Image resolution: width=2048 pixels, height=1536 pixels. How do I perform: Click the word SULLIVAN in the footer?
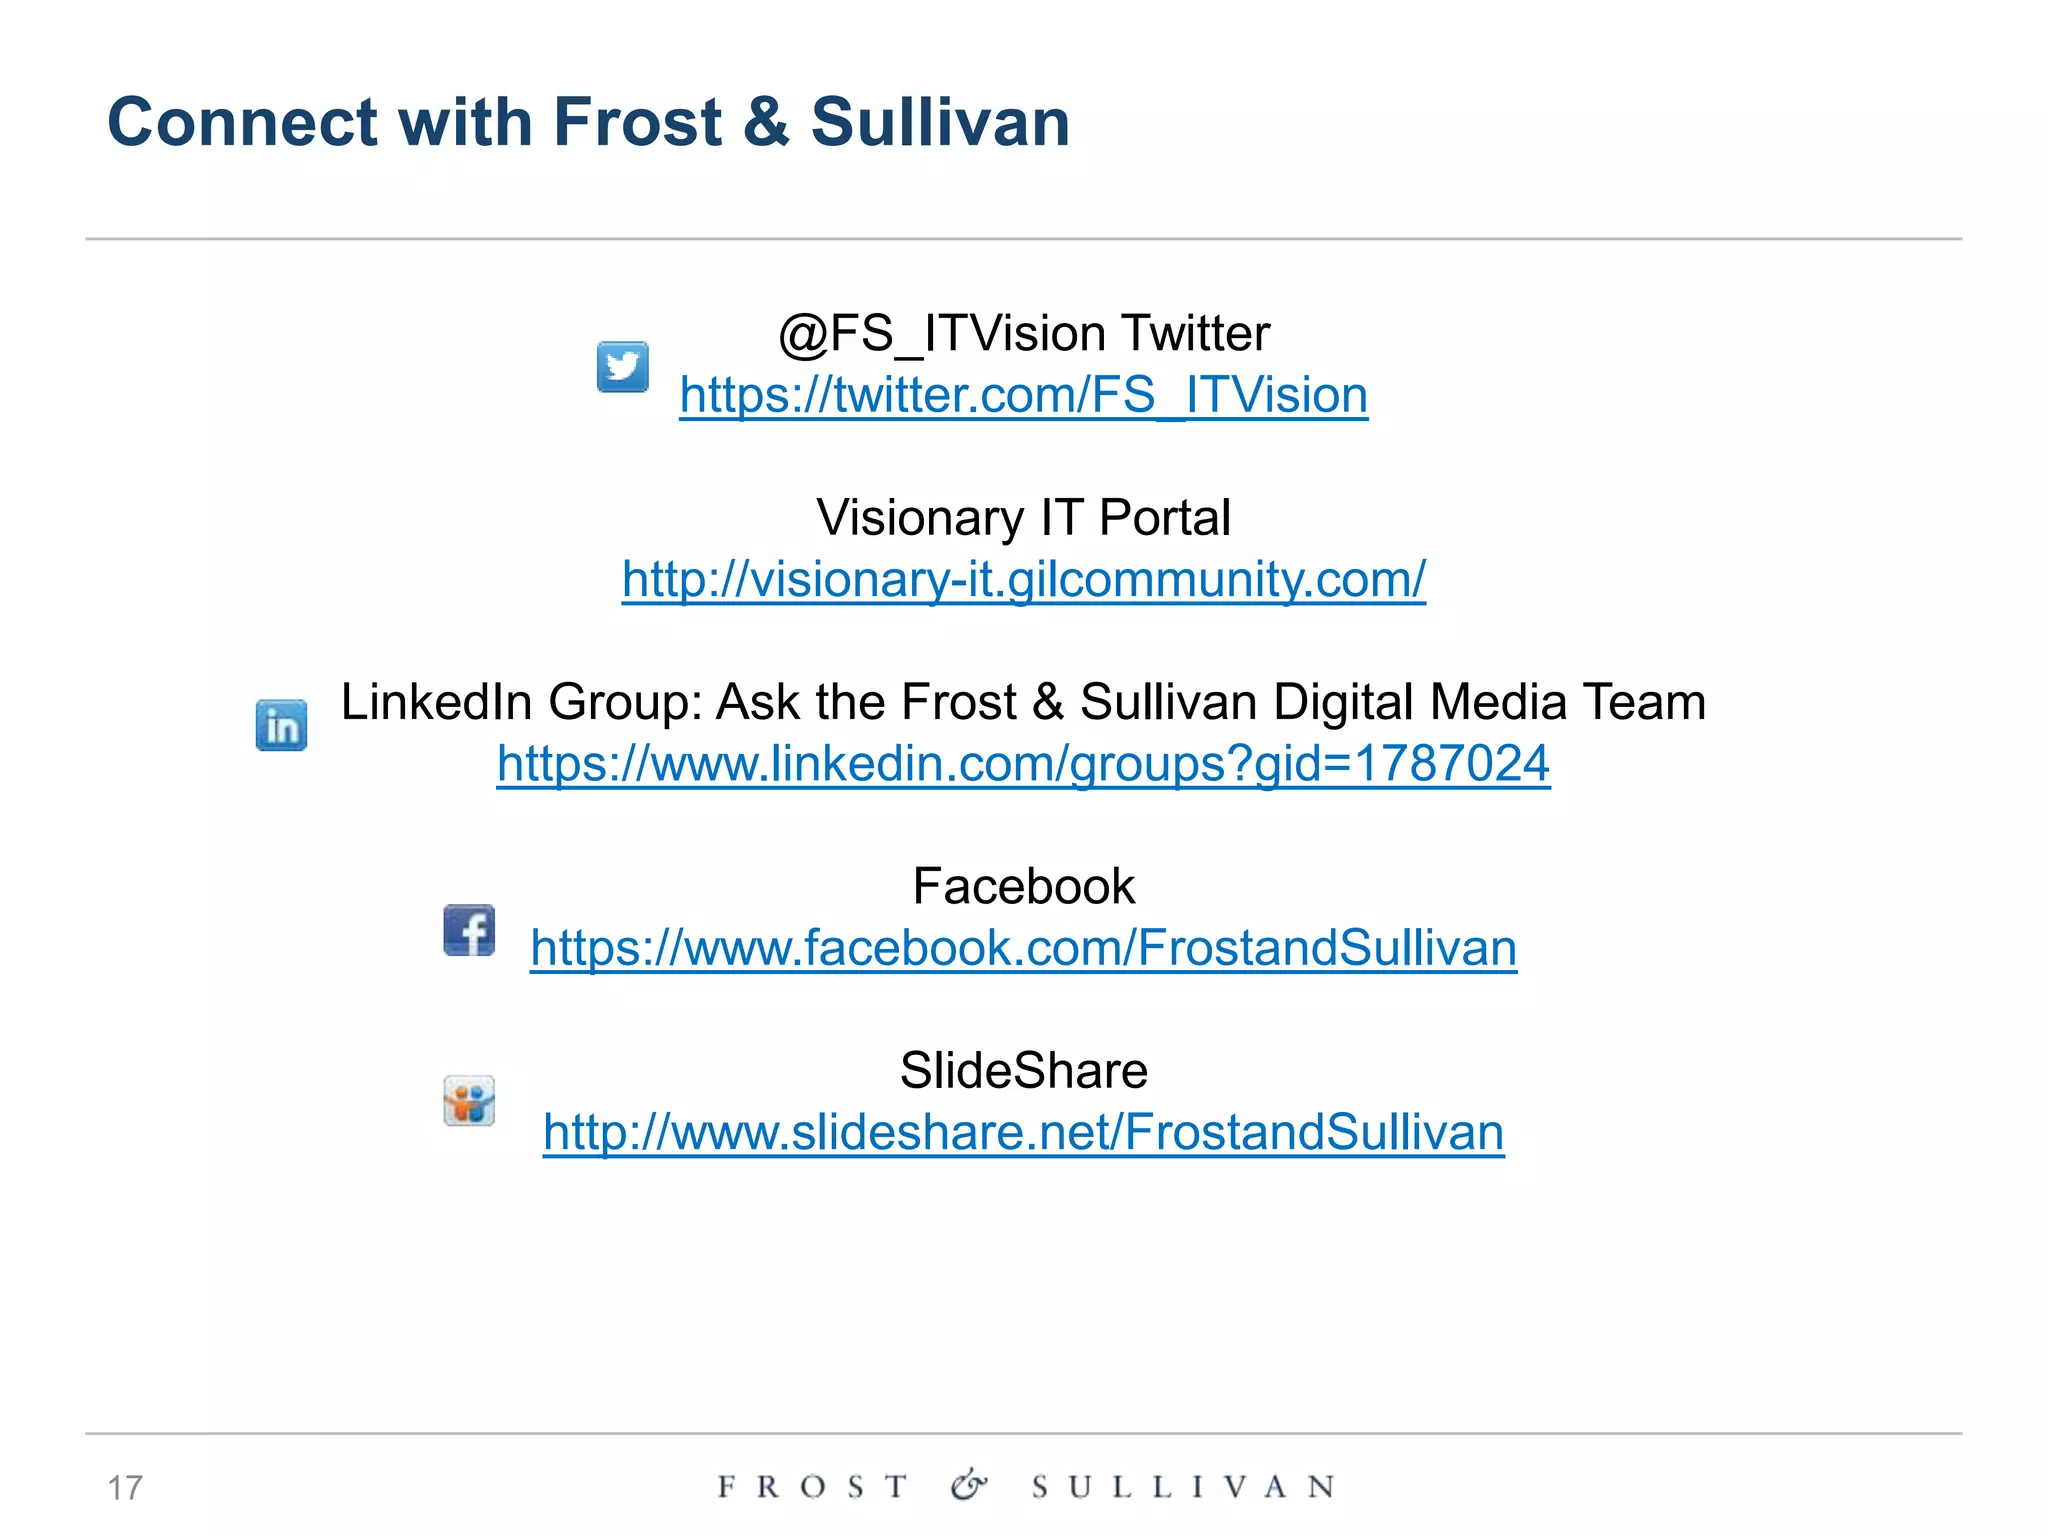point(1184,1487)
